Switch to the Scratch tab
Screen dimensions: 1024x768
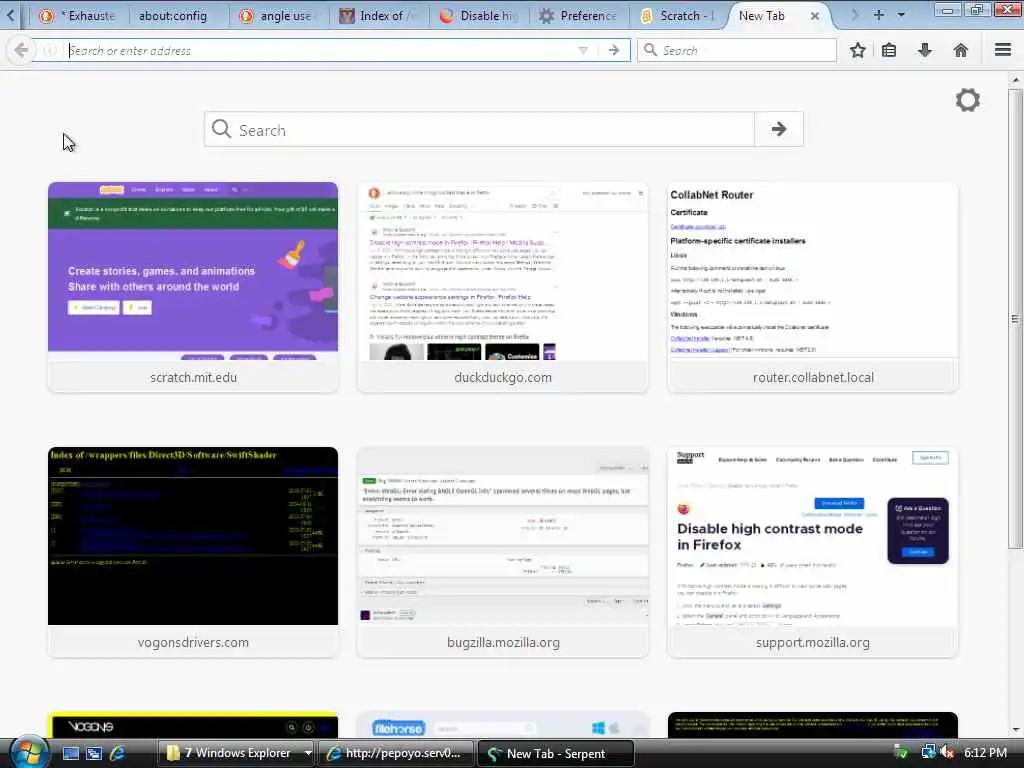[679, 16]
